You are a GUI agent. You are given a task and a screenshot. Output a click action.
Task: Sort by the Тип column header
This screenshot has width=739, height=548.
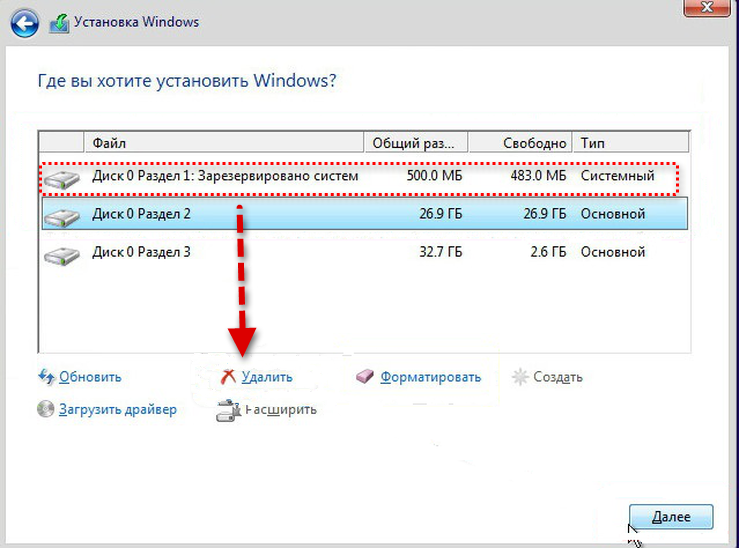(631, 143)
